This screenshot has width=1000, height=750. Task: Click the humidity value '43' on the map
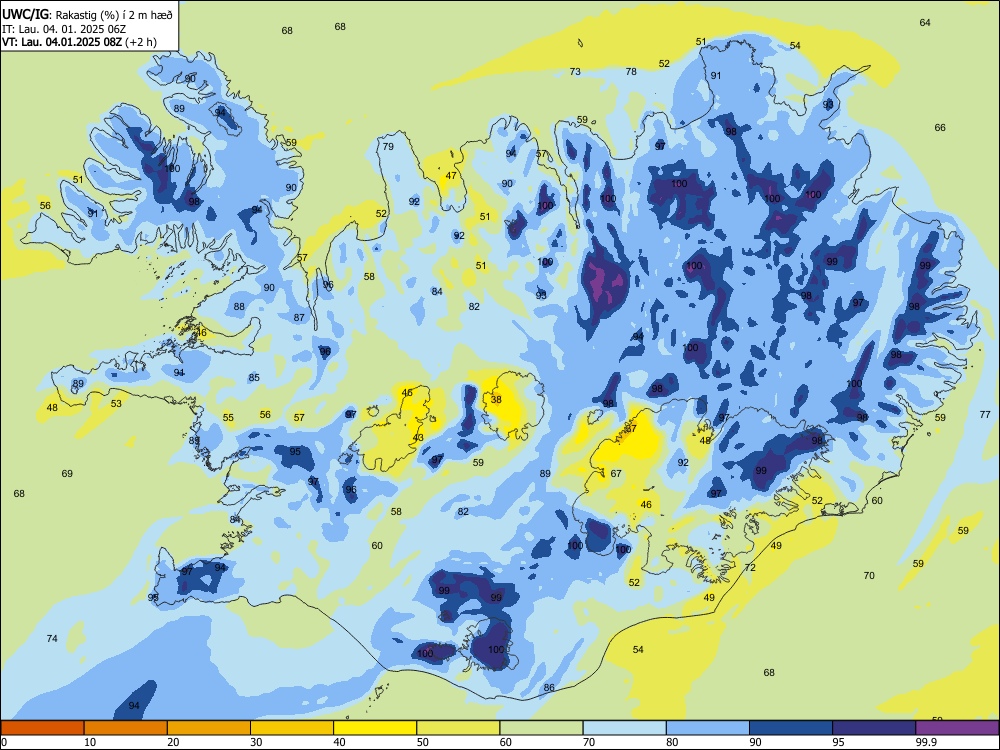click(418, 438)
